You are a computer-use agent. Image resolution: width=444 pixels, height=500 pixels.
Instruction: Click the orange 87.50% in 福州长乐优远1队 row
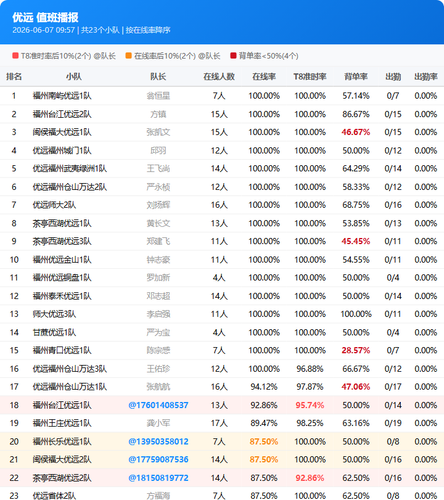(x=264, y=441)
